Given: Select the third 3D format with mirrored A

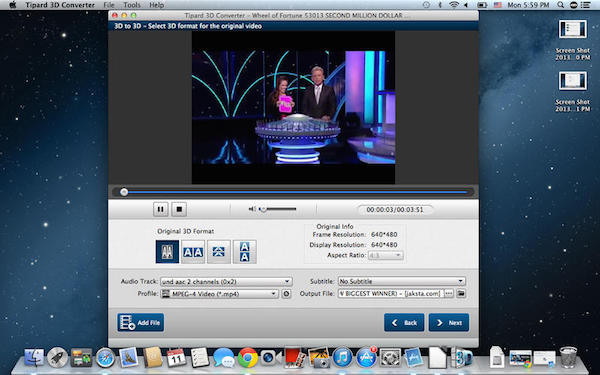Looking at the screenshot, I should click(x=218, y=252).
